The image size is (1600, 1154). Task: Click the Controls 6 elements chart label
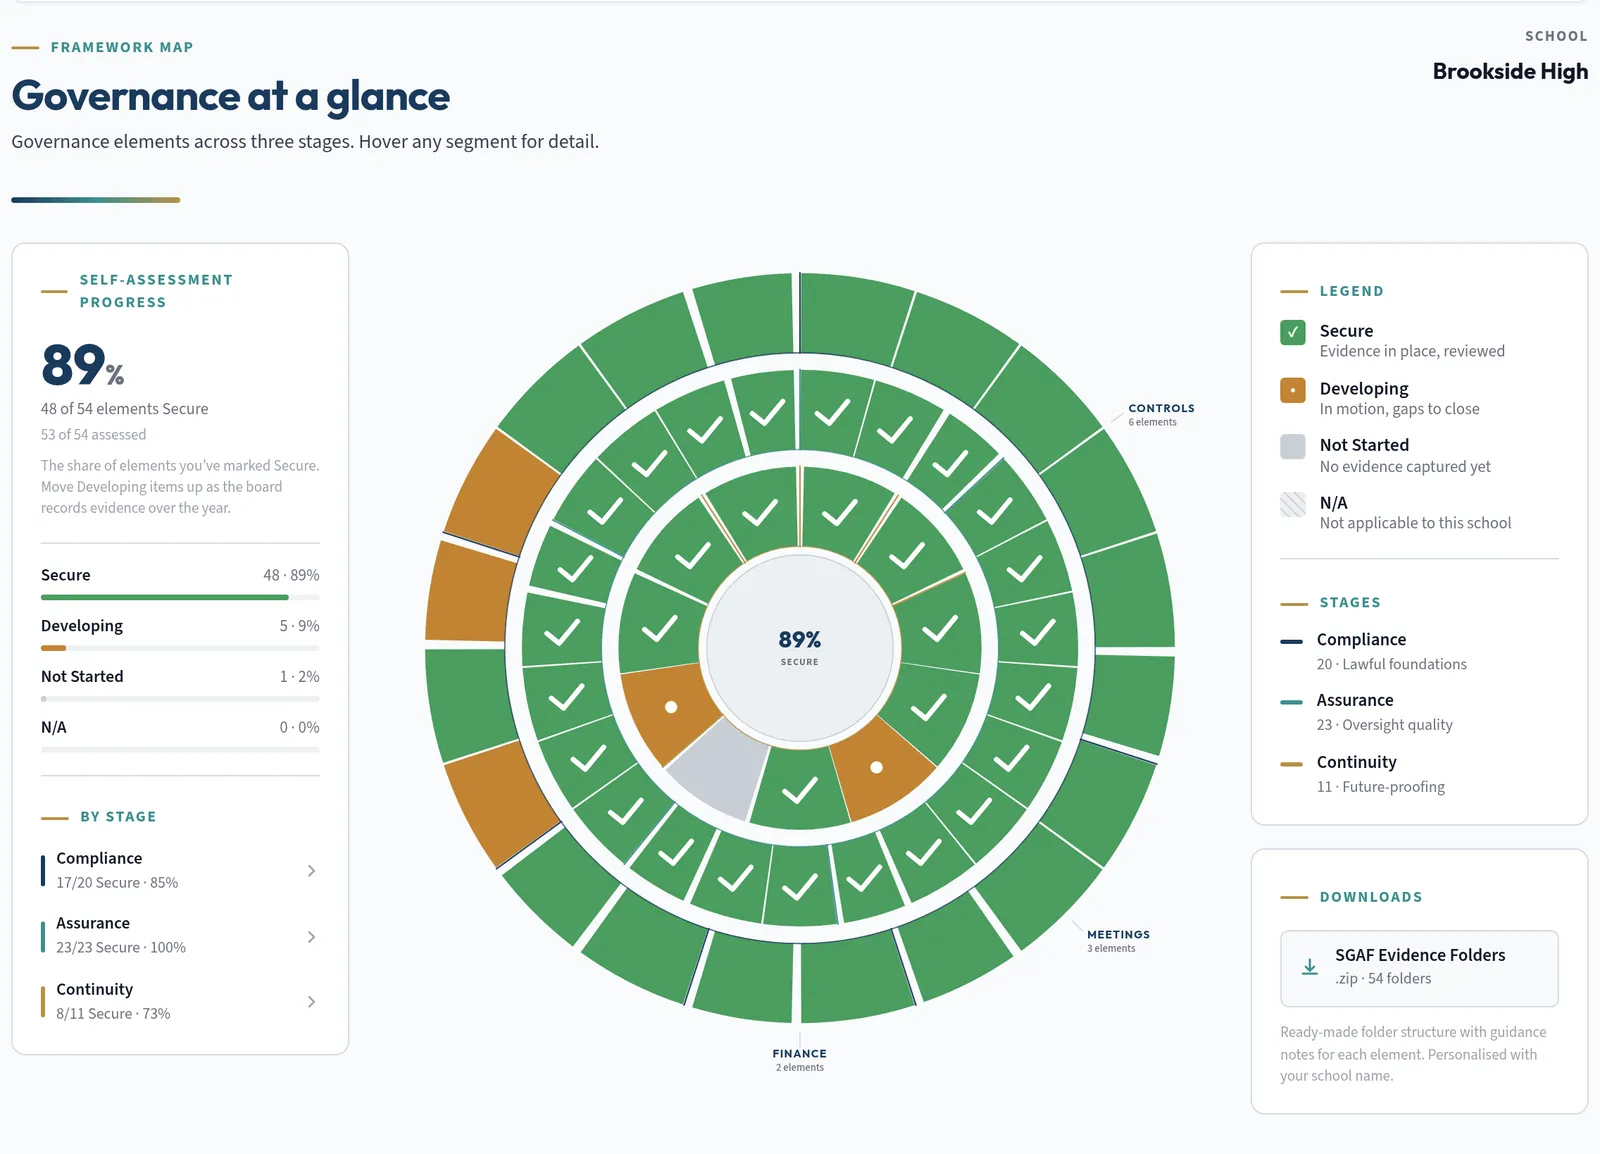pyautogui.click(x=1161, y=414)
